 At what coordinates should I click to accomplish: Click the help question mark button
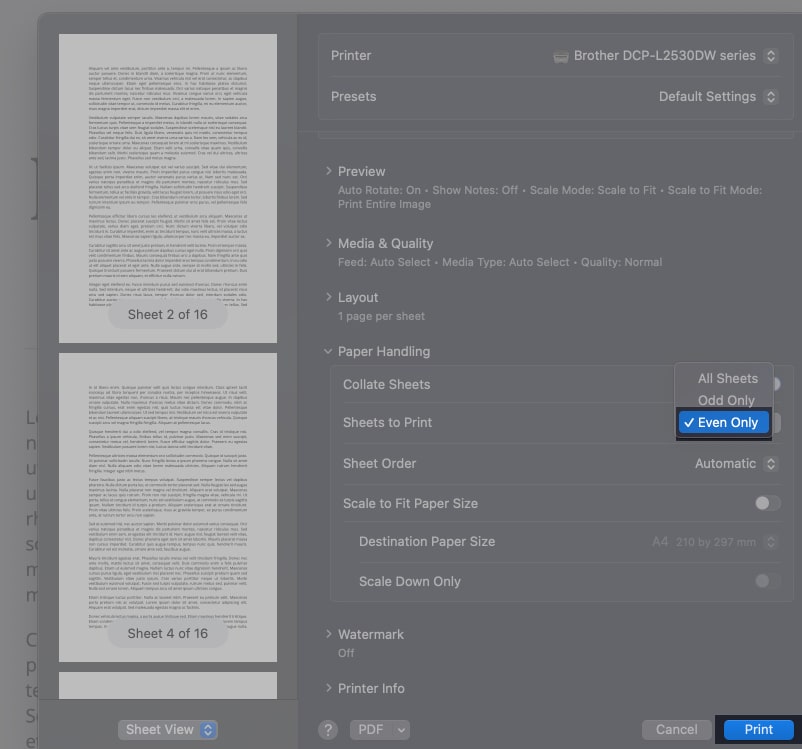click(x=328, y=730)
